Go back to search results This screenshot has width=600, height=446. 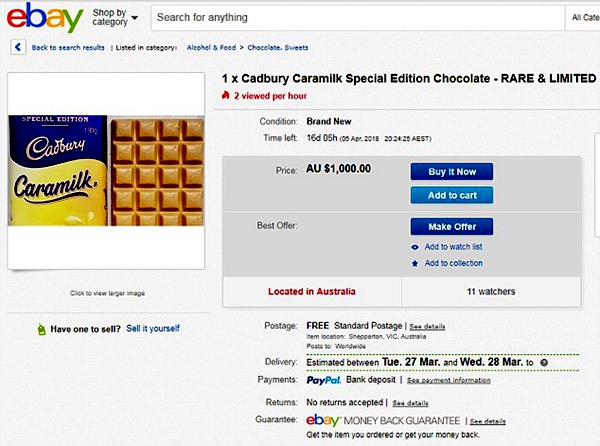click(68, 47)
